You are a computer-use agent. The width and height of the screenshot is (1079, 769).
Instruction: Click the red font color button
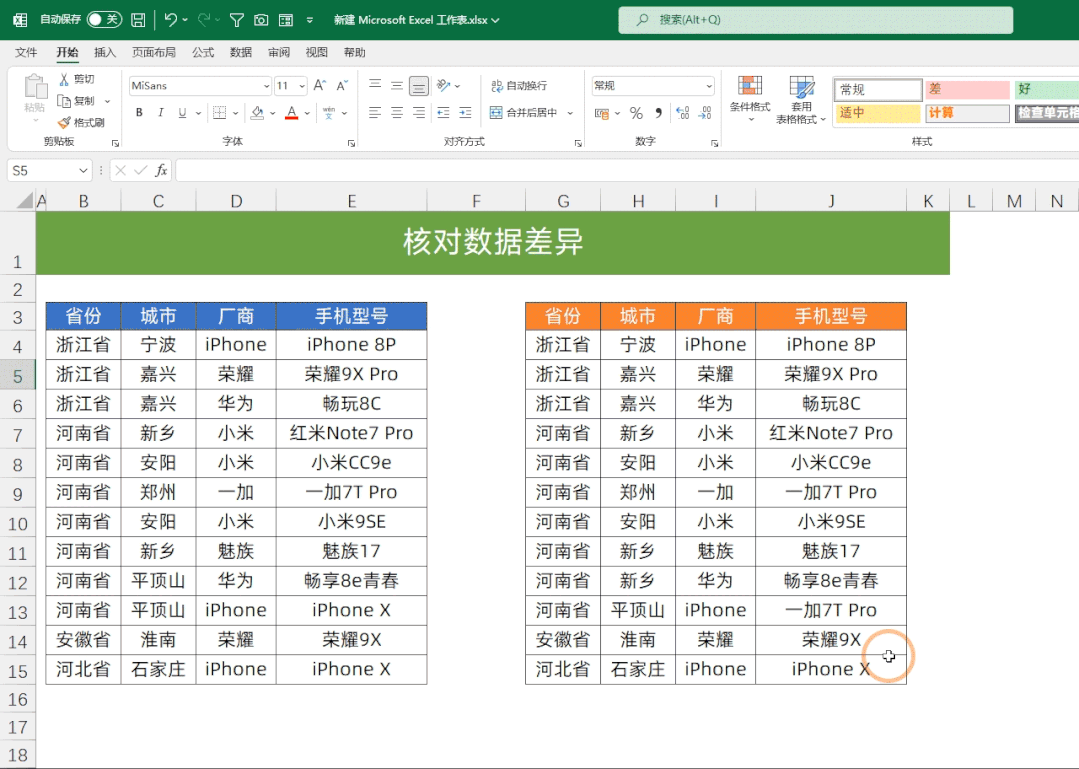292,113
